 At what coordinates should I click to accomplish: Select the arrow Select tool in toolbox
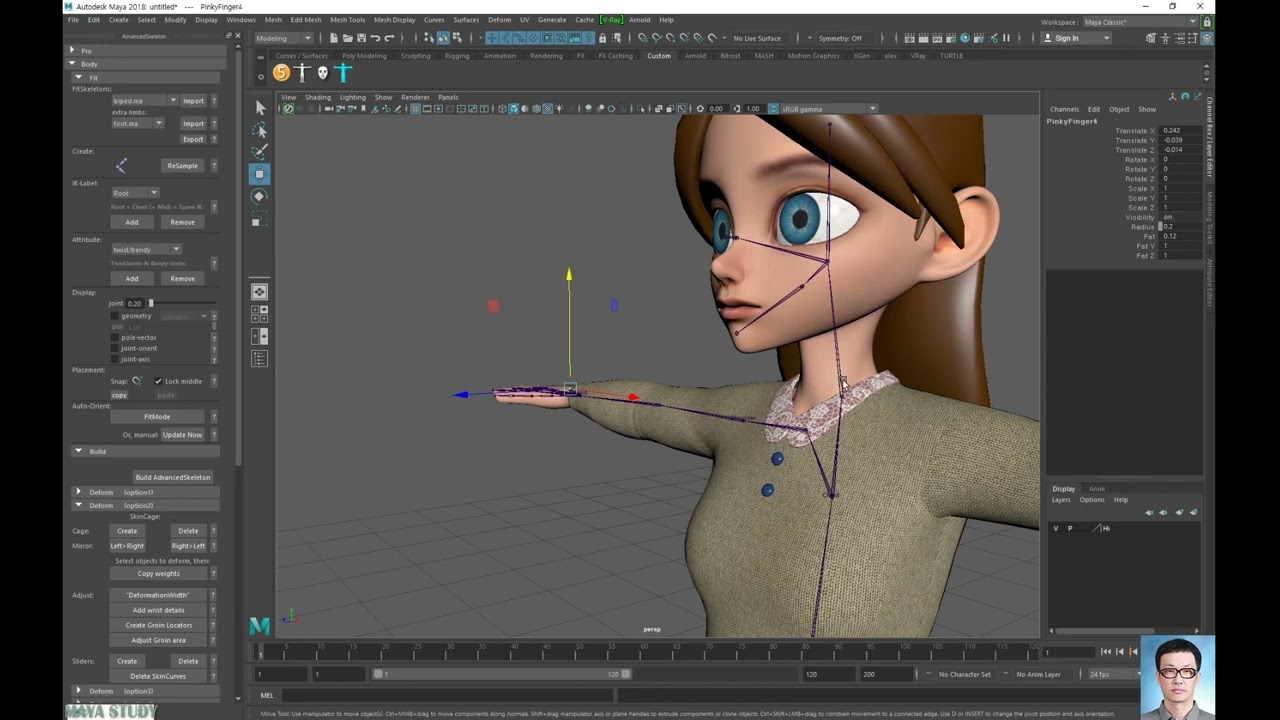[260, 107]
